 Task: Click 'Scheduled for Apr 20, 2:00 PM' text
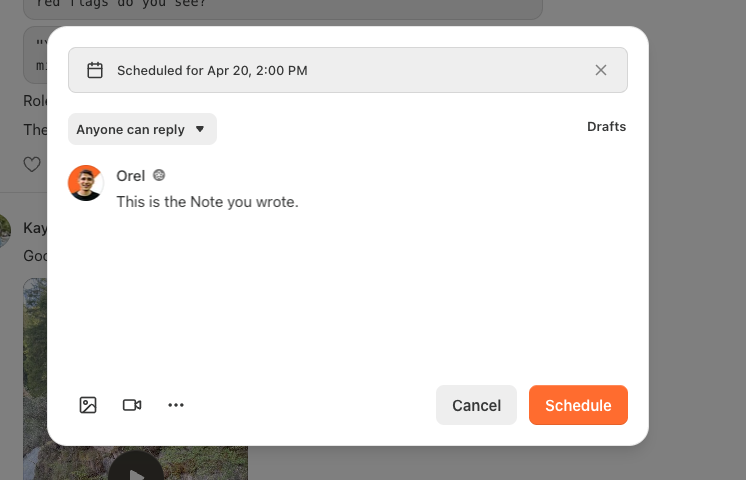pos(212,70)
